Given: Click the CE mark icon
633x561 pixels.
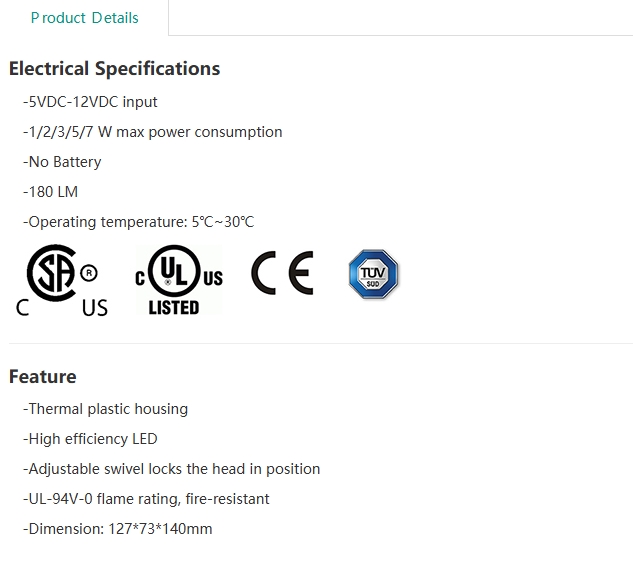Looking at the screenshot, I should point(282,273).
